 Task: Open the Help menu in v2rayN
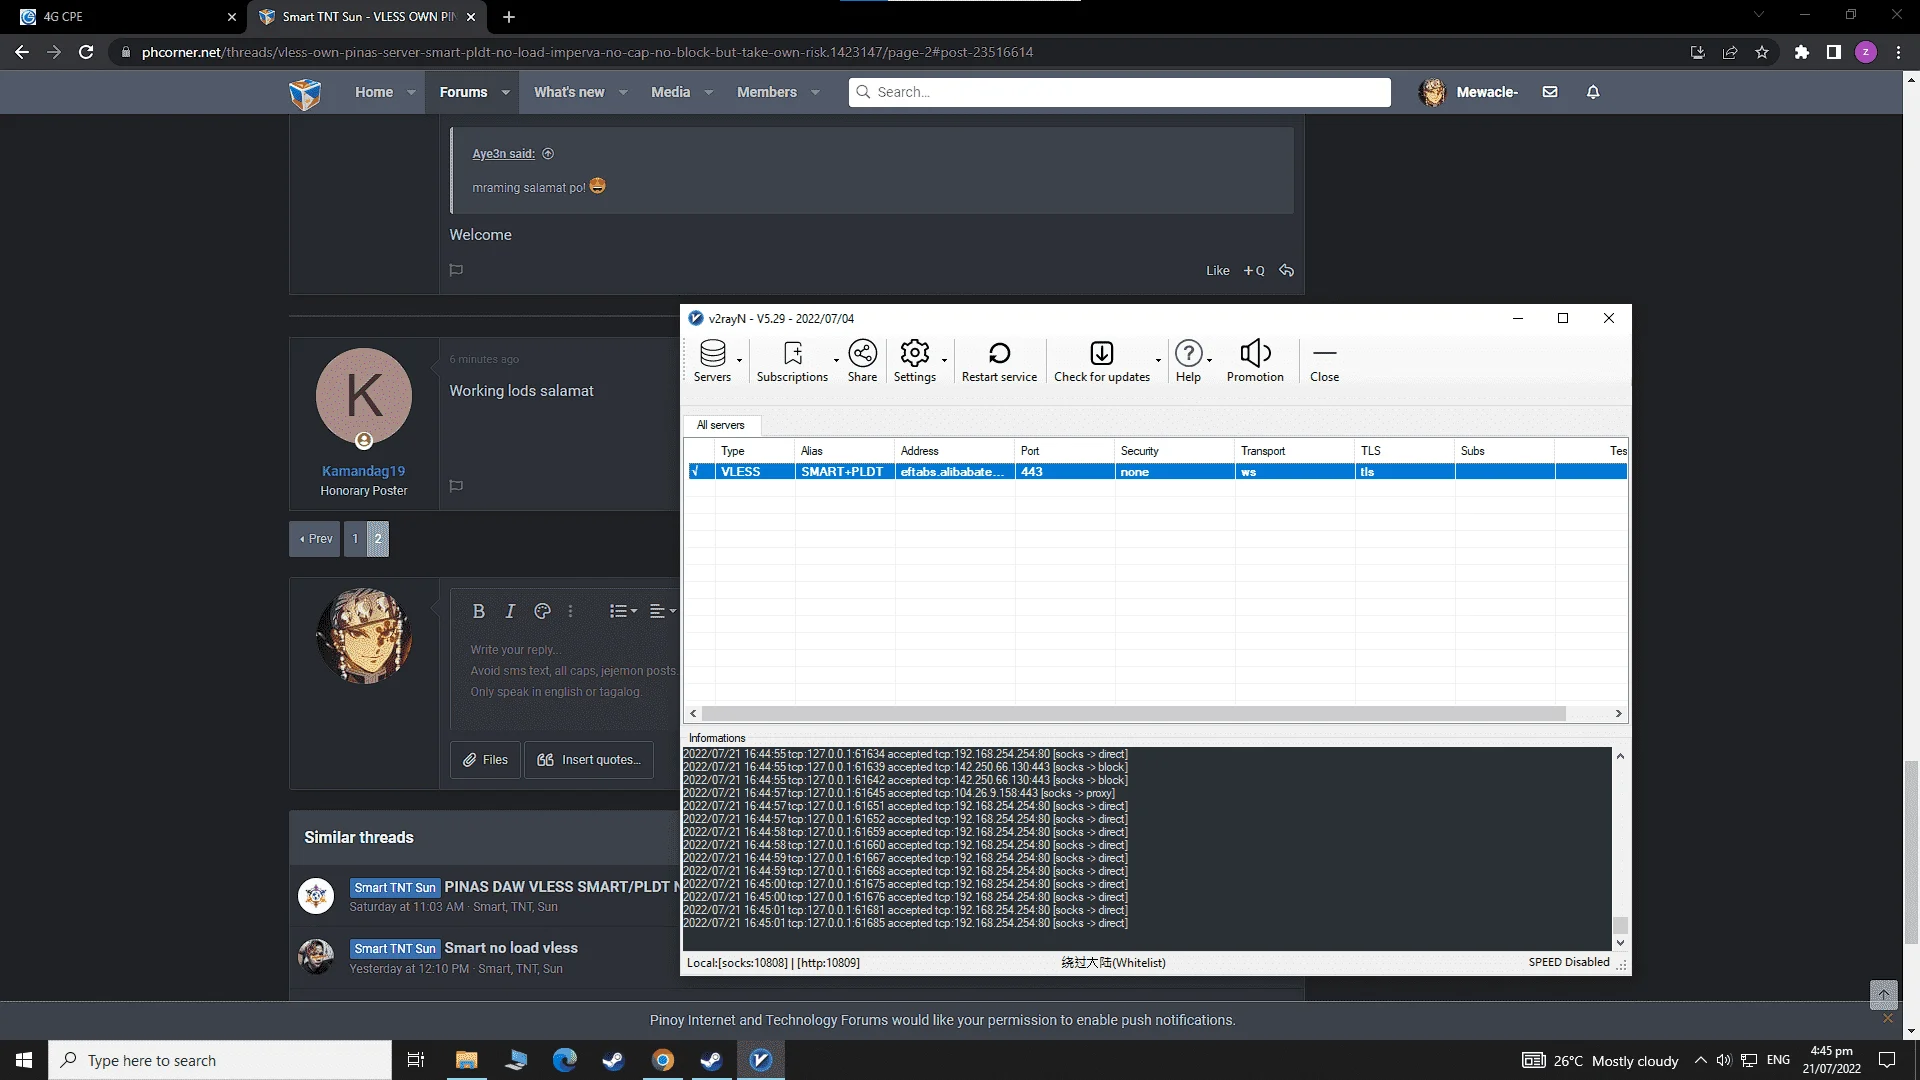point(1188,361)
